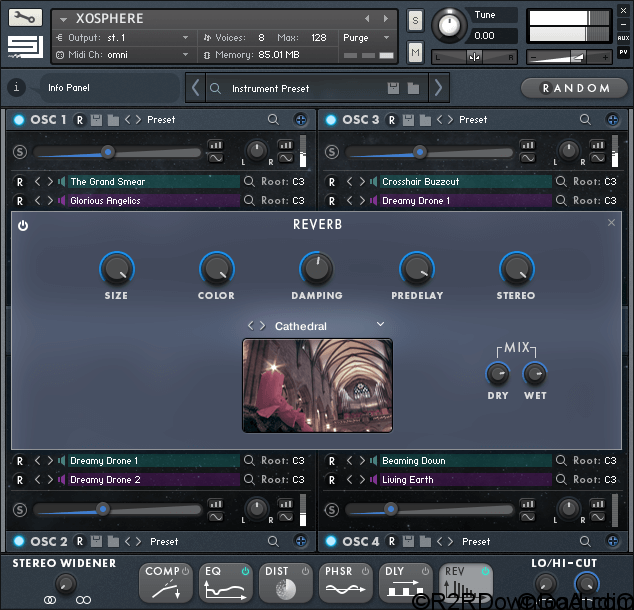This screenshot has width=634, height=610.
Task: Open the REV effect tab
Action: pyautogui.click(x=466, y=583)
